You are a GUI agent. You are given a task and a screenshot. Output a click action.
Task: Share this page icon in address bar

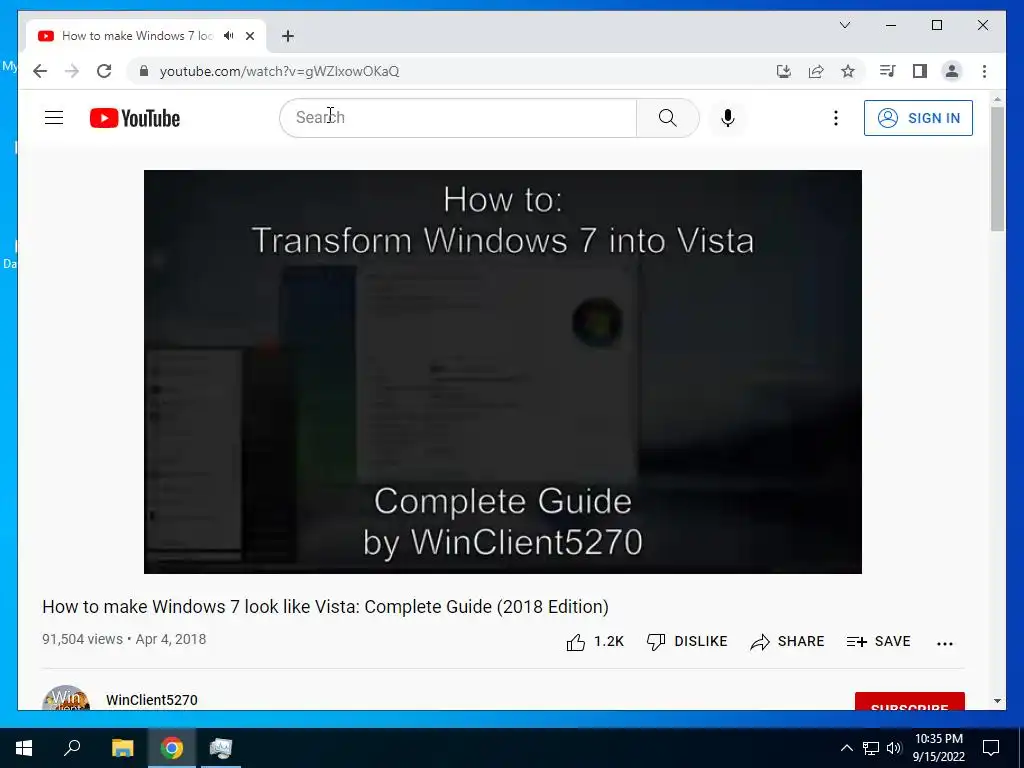(x=816, y=71)
